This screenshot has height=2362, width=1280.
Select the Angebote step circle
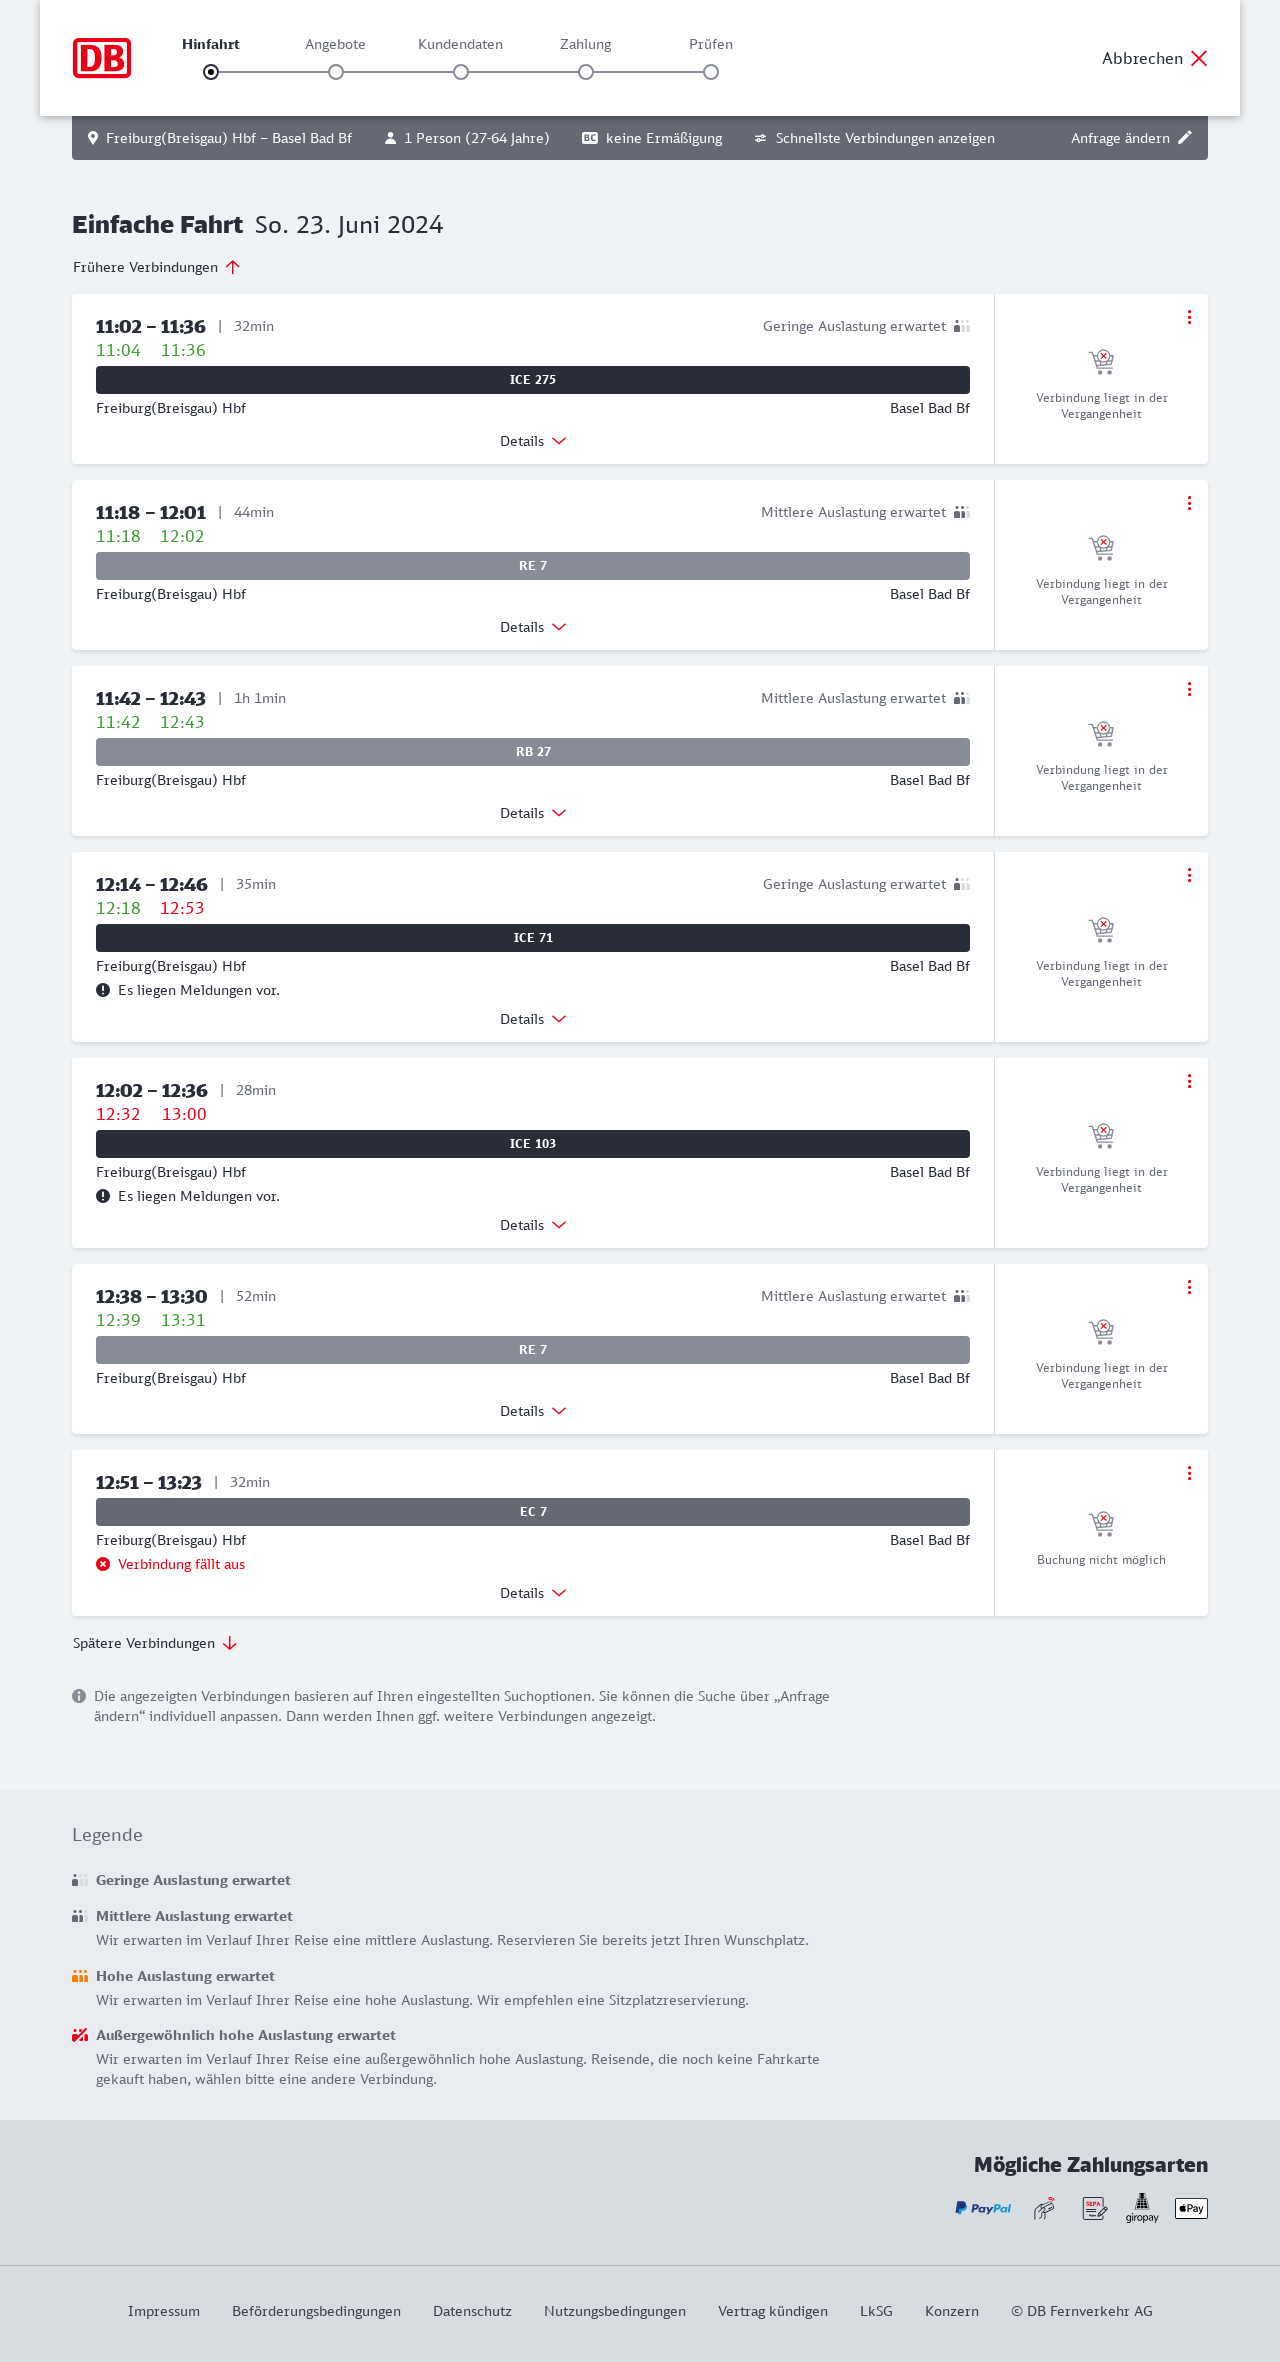[336, 72]
